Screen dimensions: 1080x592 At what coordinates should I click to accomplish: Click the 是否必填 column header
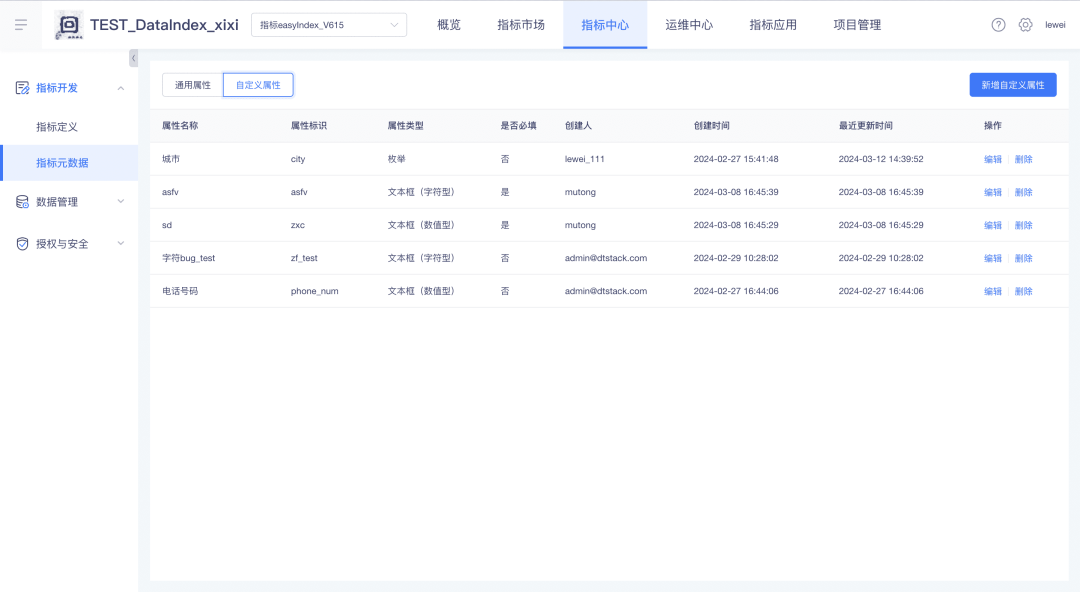[519, 125]
